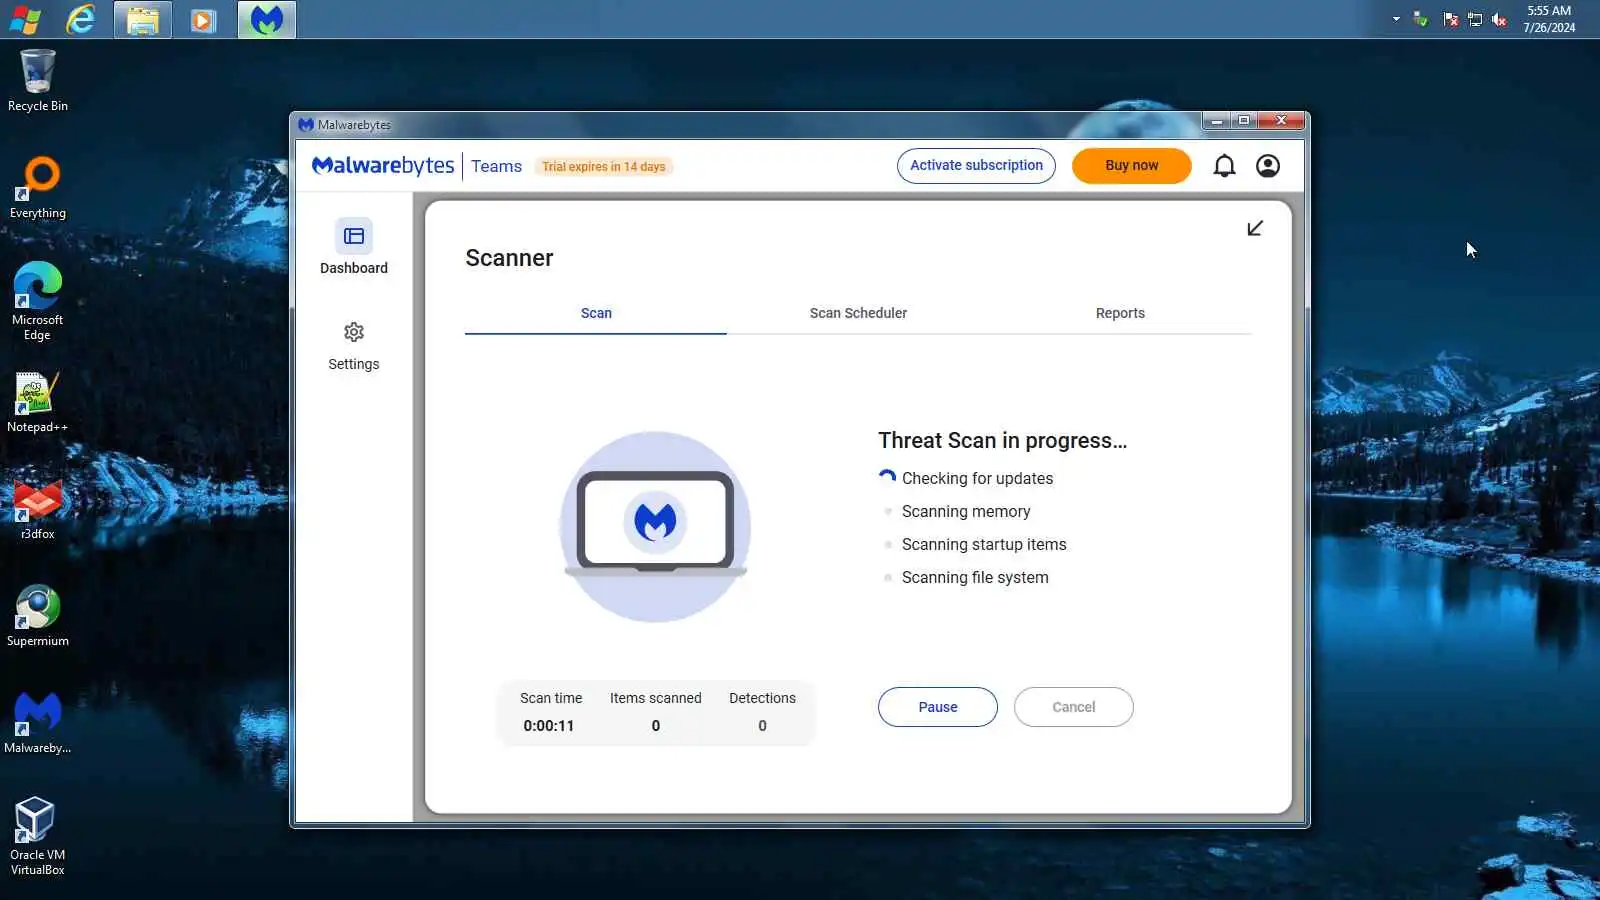Show hidden system tray icons
The height and width of the screenshot is (900, 1600).
point(1396,19)
